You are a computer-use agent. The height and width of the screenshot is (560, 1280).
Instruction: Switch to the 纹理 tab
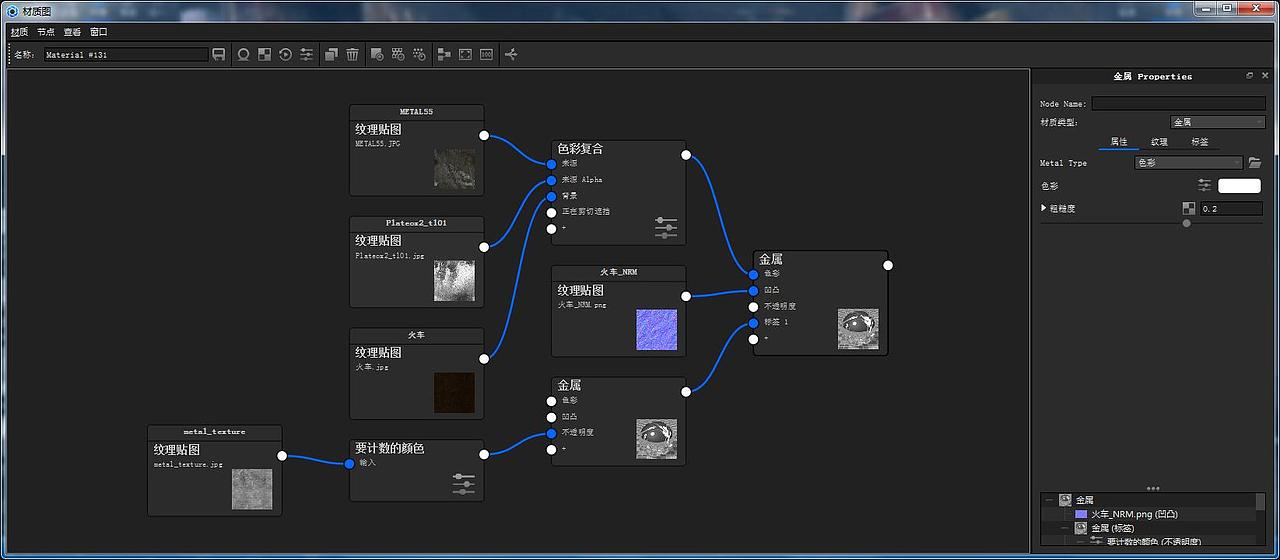(1159, 142)
